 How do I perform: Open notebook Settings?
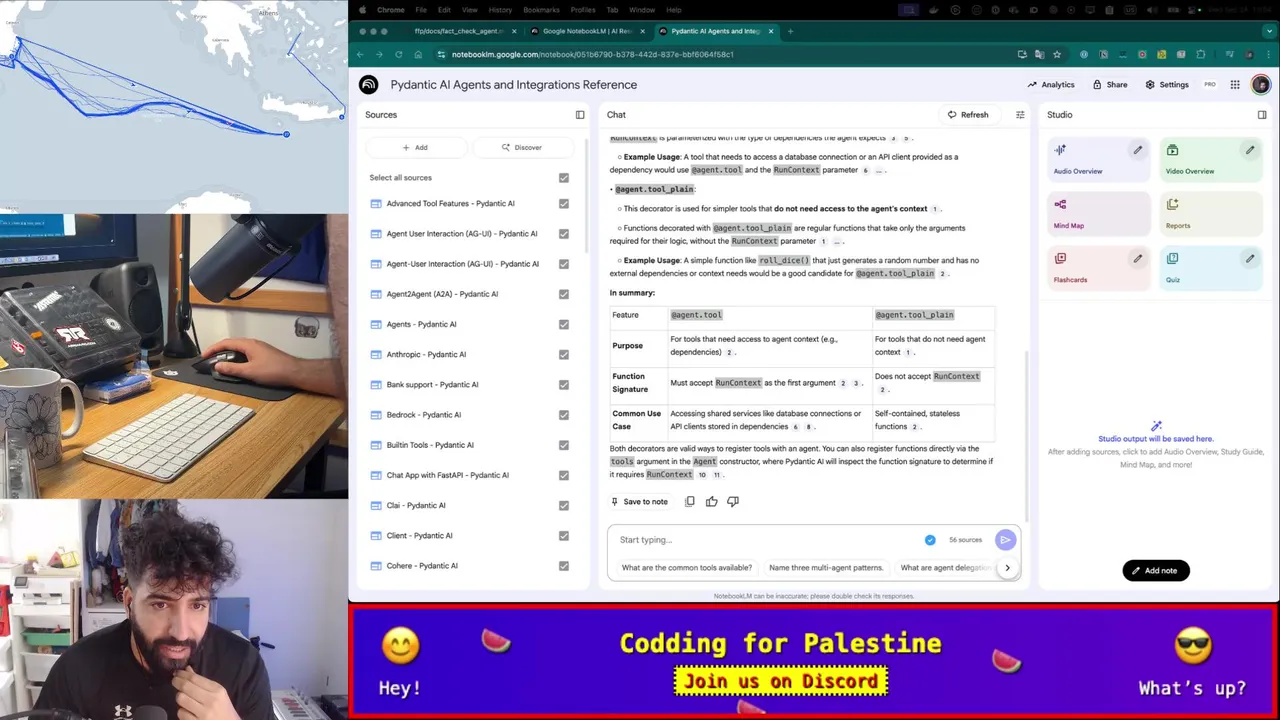(x=1166, y=85)
